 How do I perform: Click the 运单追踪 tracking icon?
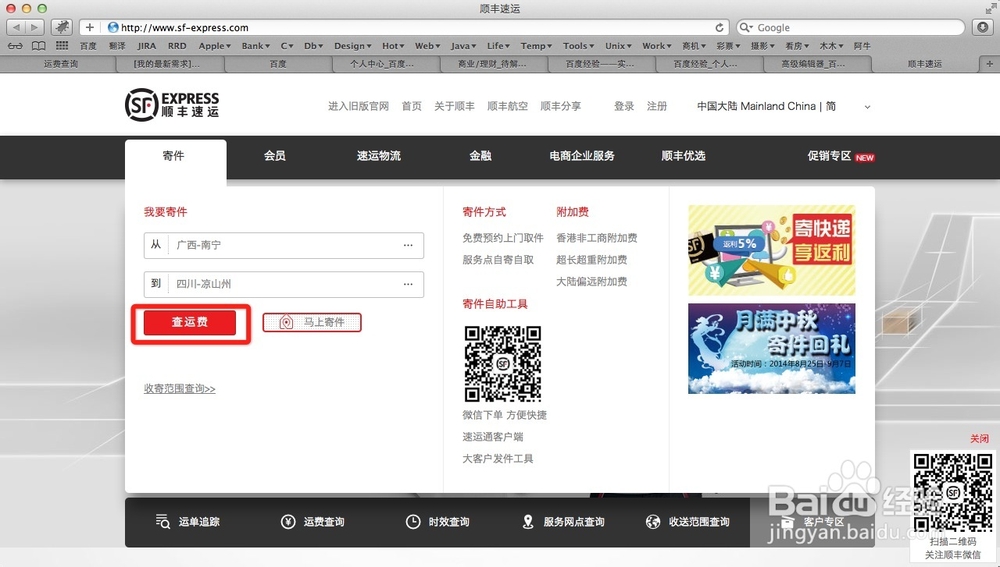coord(163,522)
